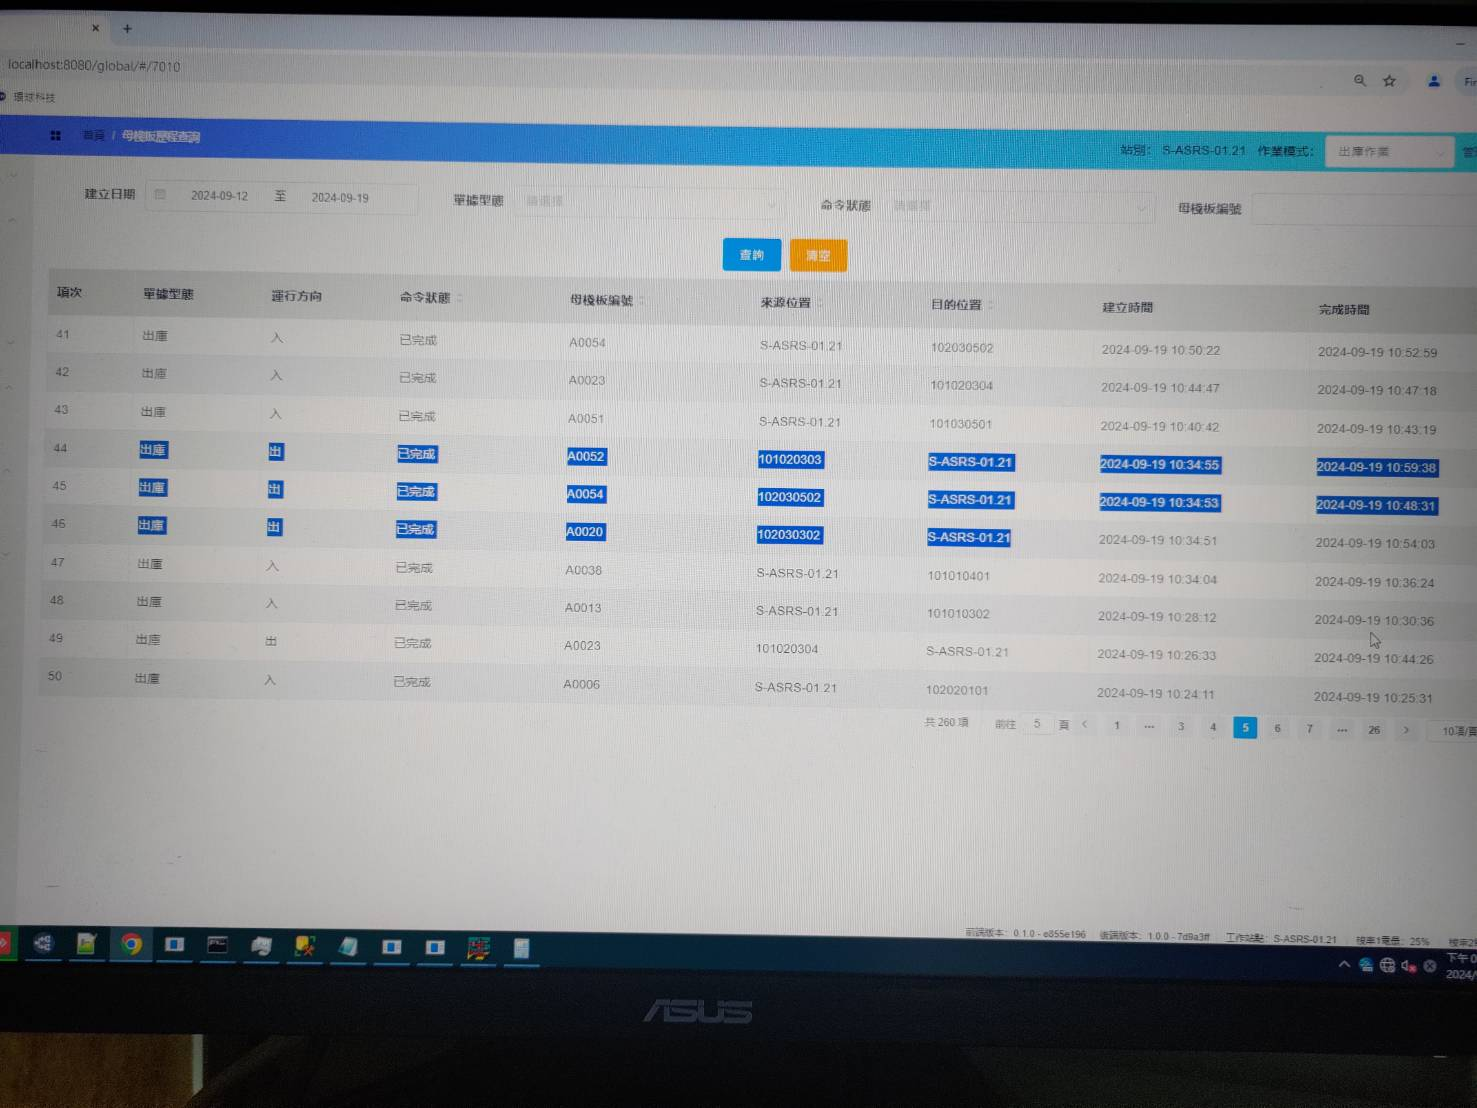The height and width of the screenshot is (1108, 1477).
Task: Click the 運行方向 column header
Action: click(x=296, y=296)
